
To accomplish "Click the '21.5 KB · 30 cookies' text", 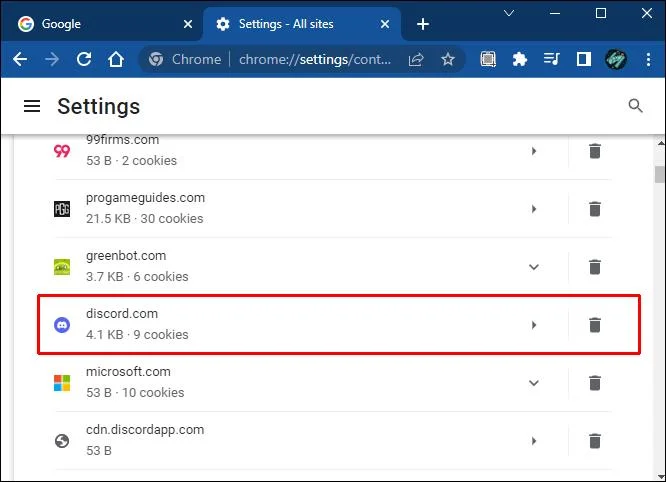I will coord(144,218).
